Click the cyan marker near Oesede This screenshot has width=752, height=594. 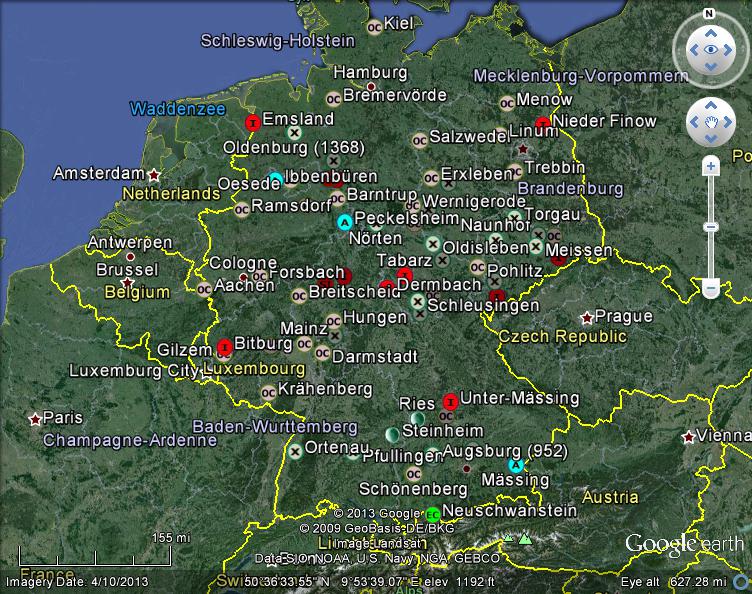[275, 179]
